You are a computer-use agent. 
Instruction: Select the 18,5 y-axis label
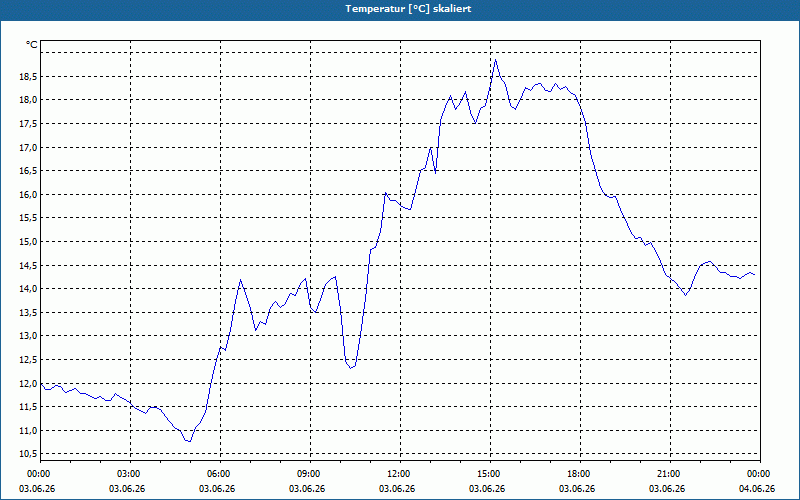28,76
